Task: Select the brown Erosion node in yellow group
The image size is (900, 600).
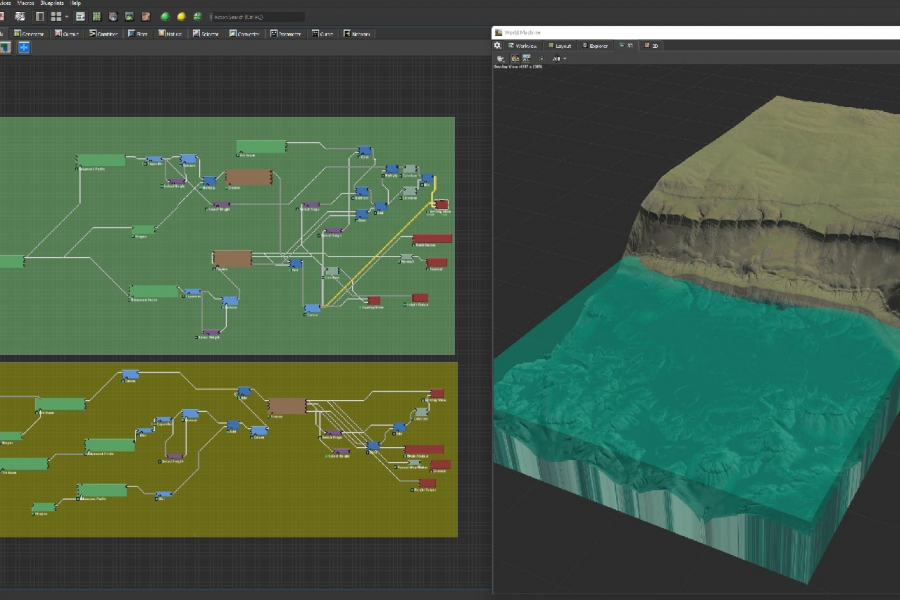Action: 287,406
